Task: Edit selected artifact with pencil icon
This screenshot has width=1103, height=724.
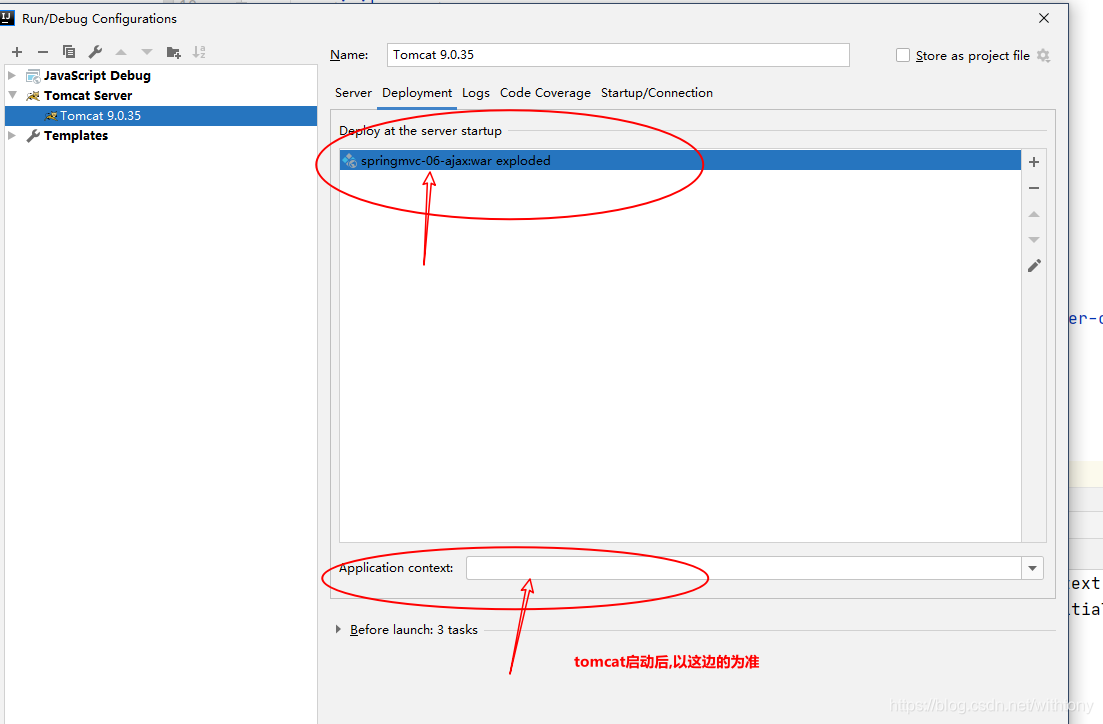Action: point(1034,266)
